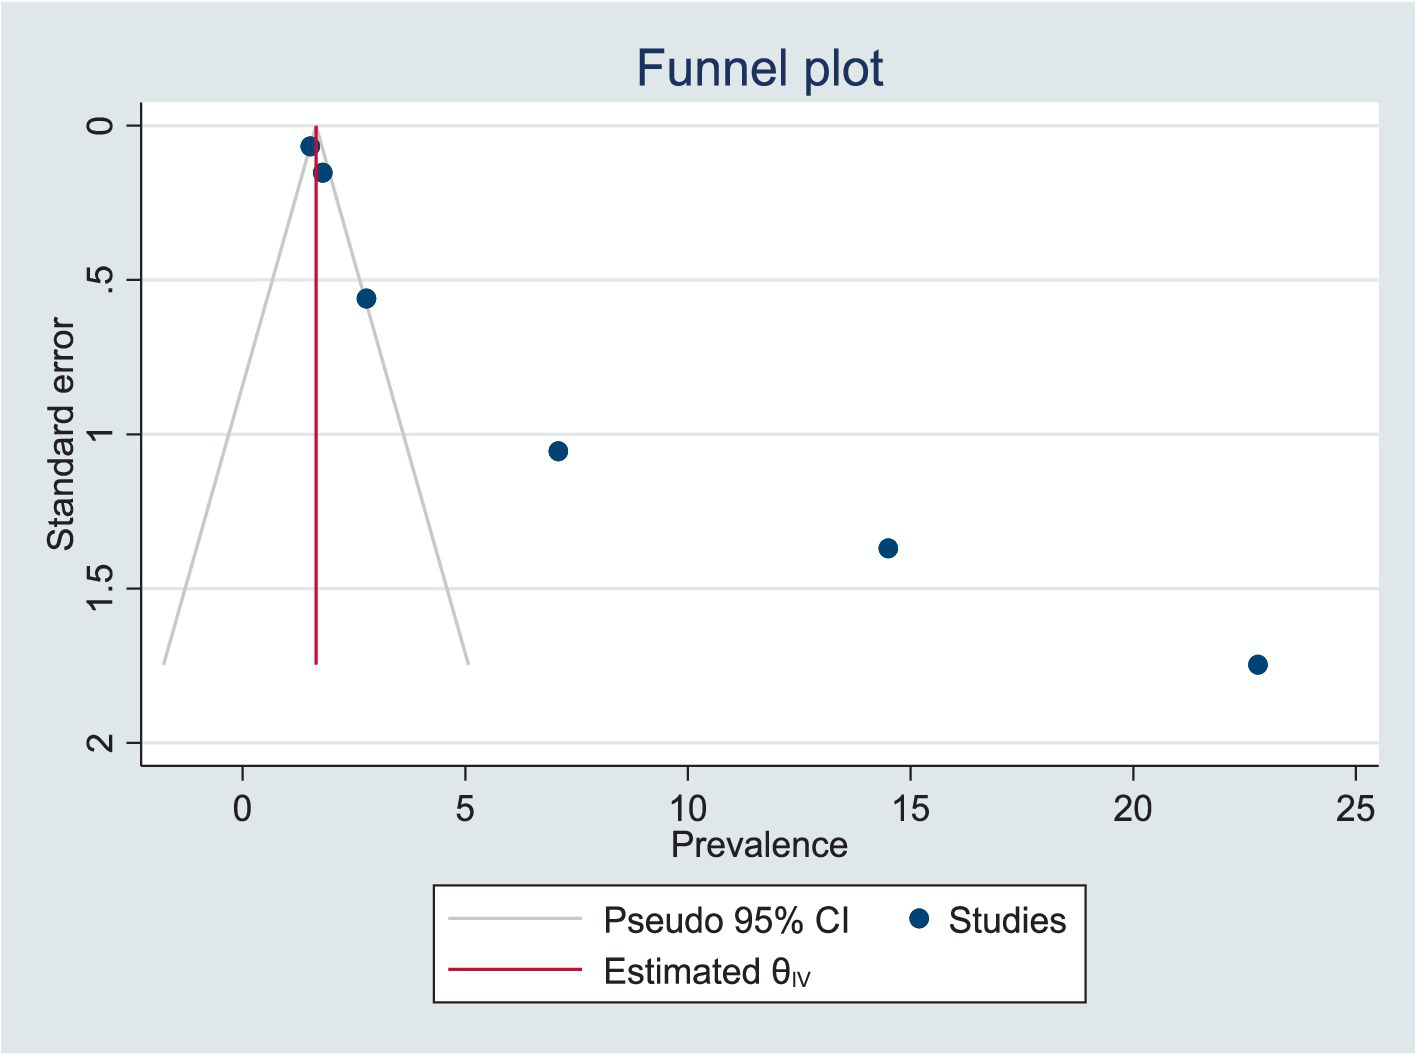Click the y-axis tick label 1.5
The image size is (1421, 1054).
pos(100,588)
